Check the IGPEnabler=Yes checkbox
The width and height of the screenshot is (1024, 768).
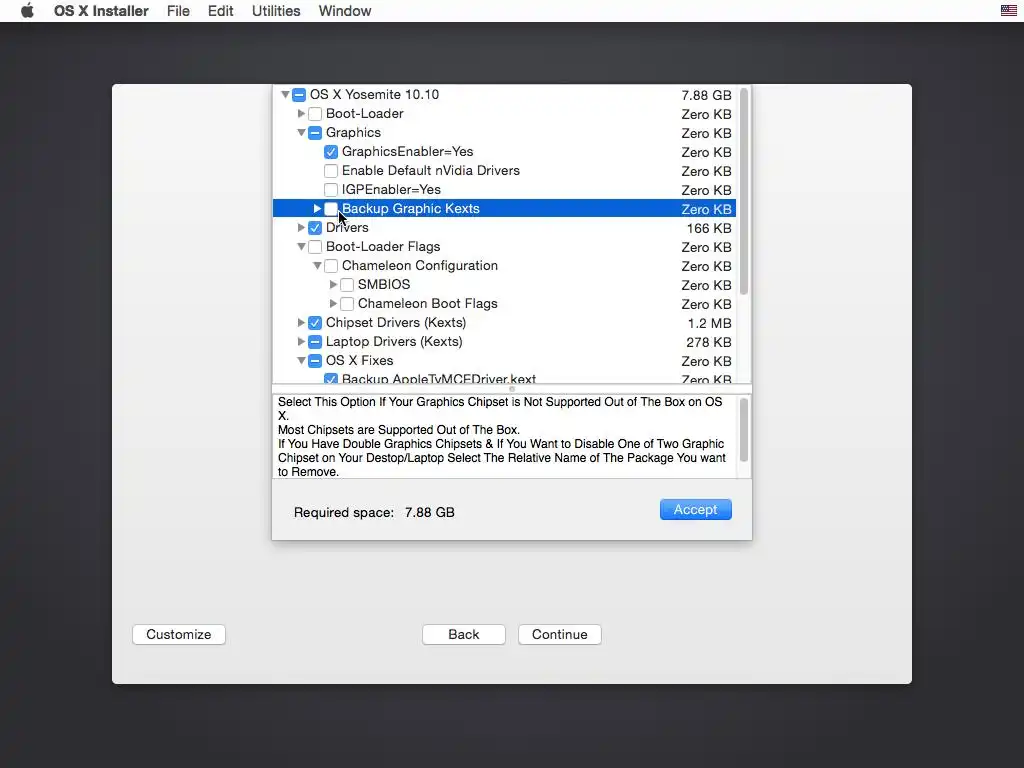331,189
